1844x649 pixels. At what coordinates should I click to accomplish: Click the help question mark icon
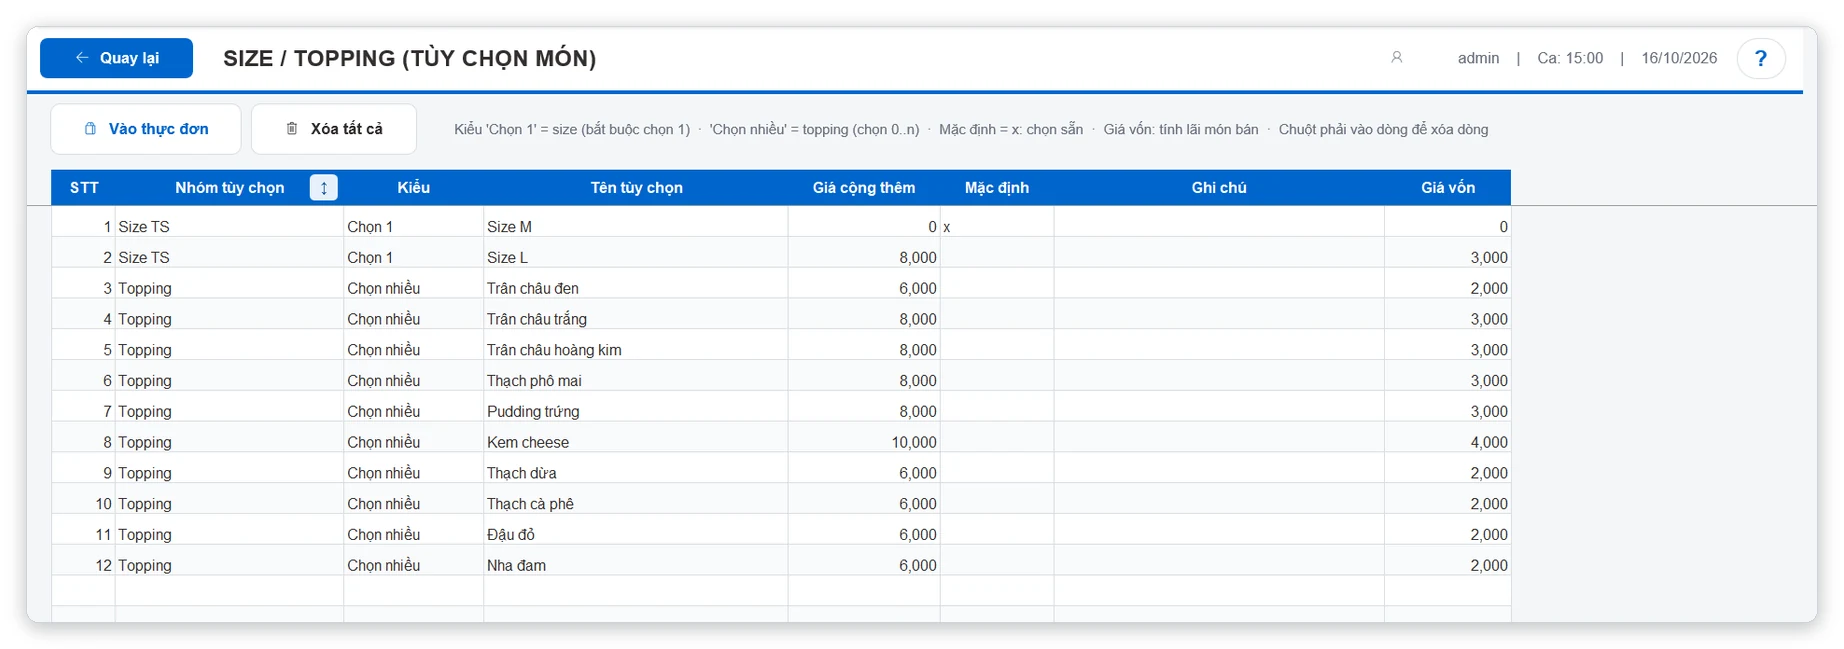click(1760, 58)
